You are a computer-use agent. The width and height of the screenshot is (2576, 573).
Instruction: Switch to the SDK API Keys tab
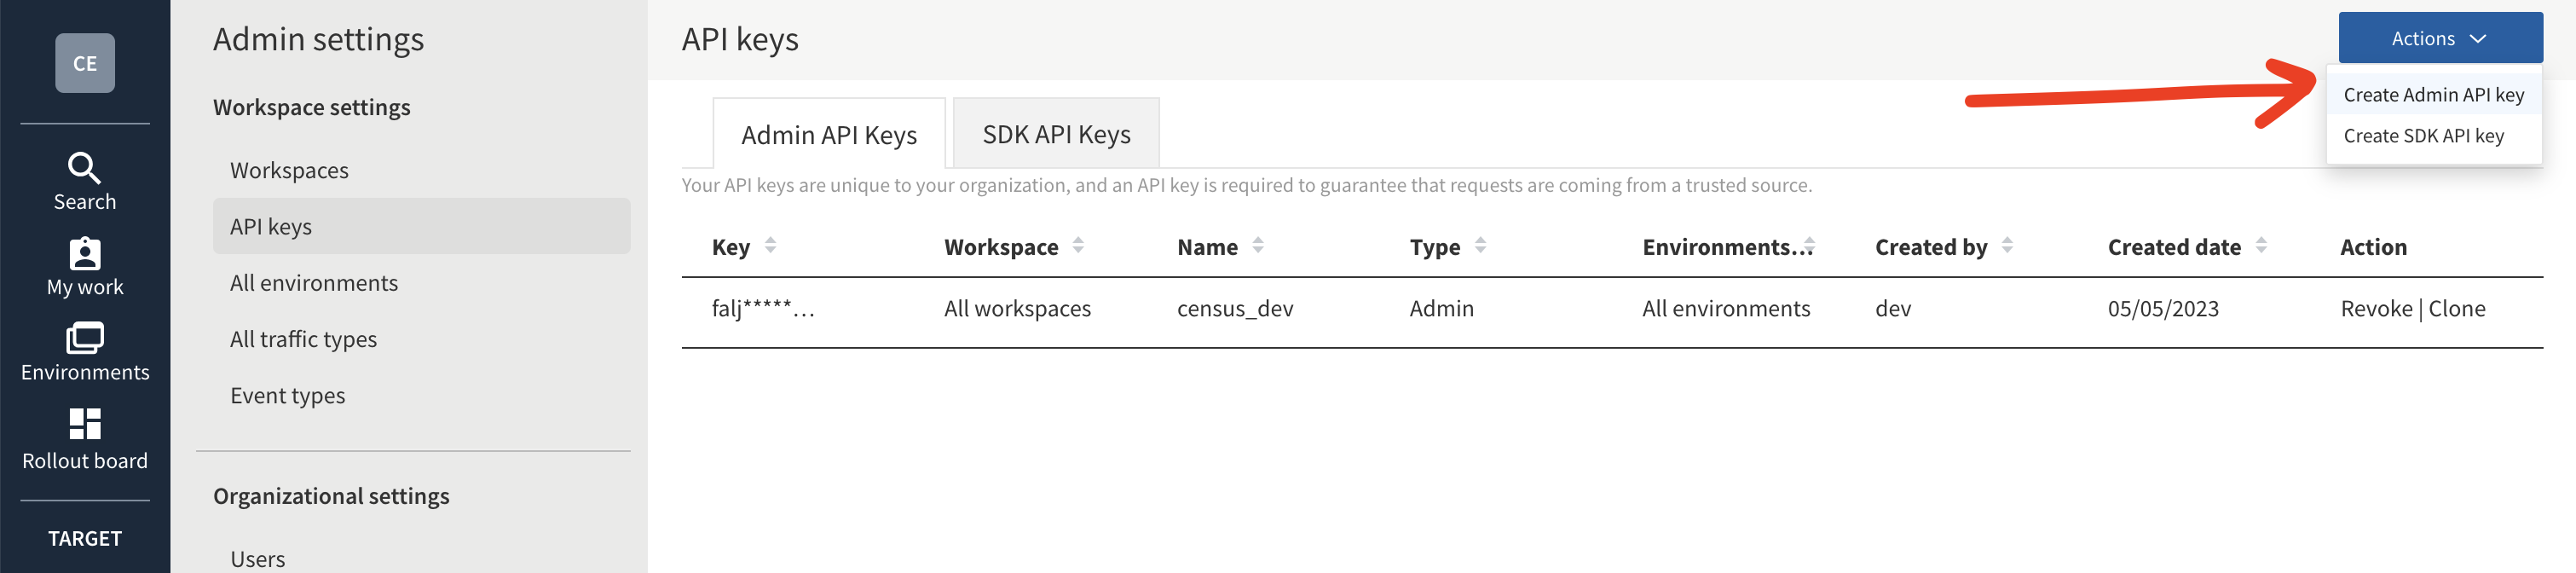click(1055, 134)
